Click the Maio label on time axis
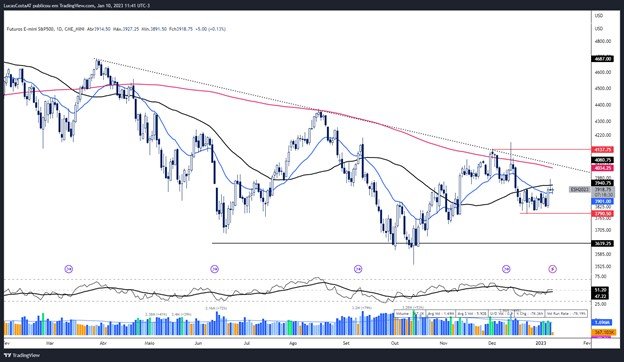The image size is (624, 362). 149,343
